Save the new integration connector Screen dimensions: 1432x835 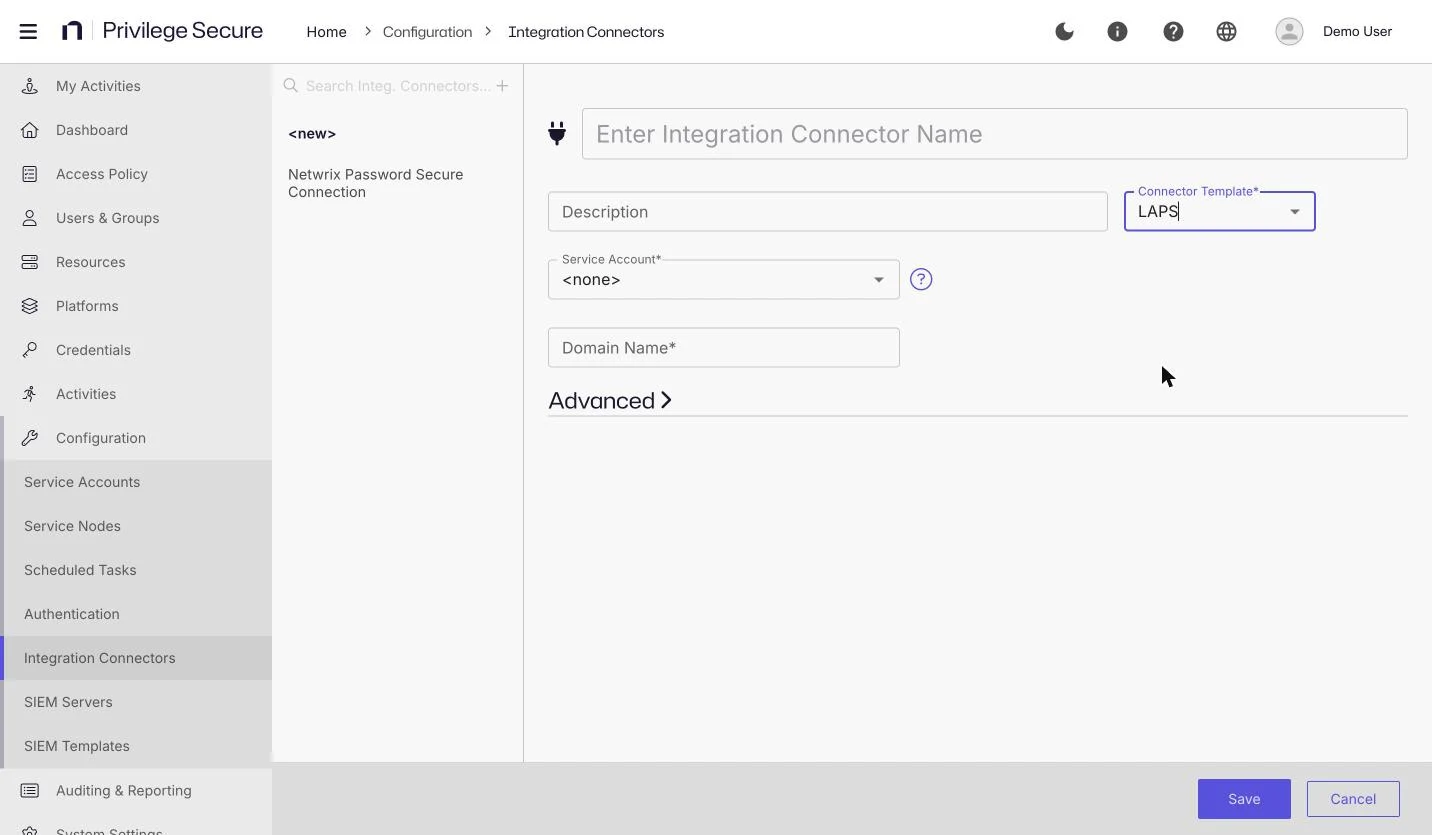1244,799
